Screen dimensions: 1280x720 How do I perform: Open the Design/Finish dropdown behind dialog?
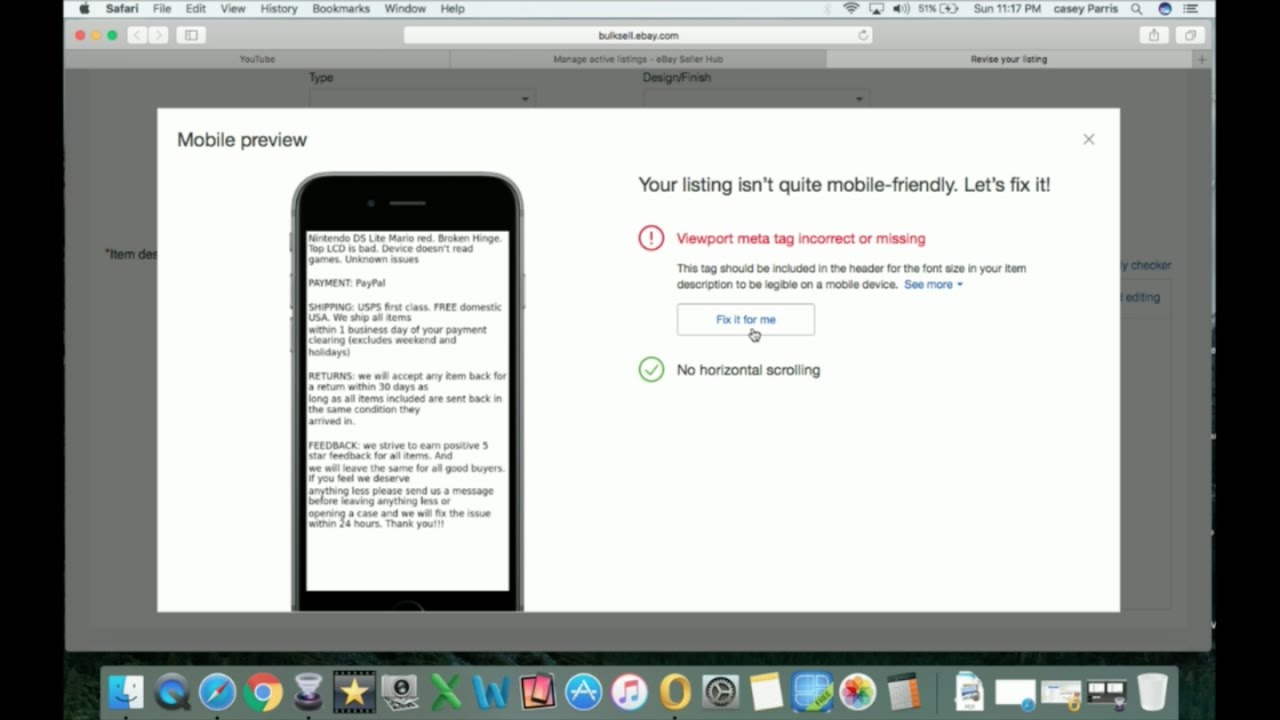756,99
